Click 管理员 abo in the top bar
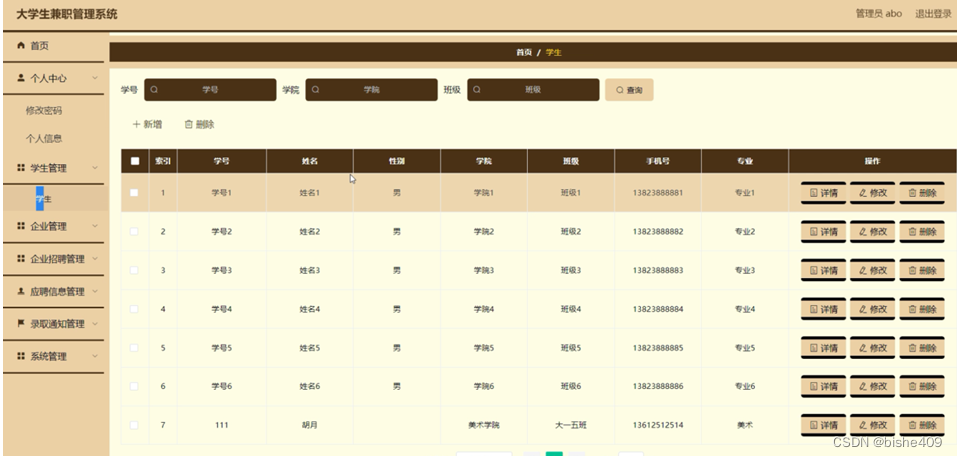Image resolution: width=957 pixels, height=457 pixels. pyautogui.click(x=879, y=14)
